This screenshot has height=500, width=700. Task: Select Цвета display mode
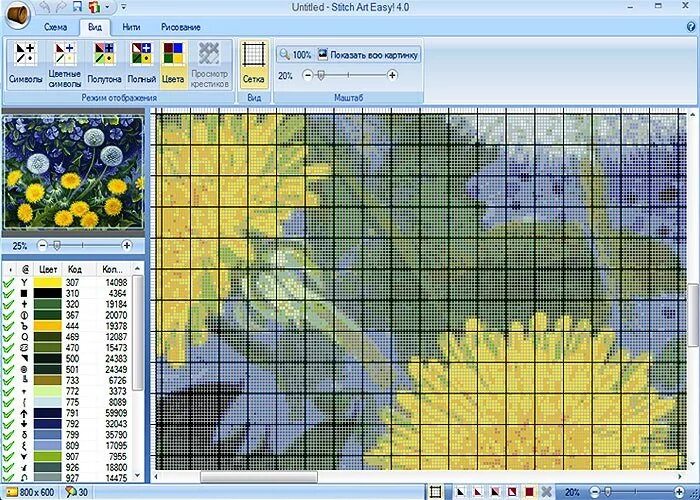[173, 63]
